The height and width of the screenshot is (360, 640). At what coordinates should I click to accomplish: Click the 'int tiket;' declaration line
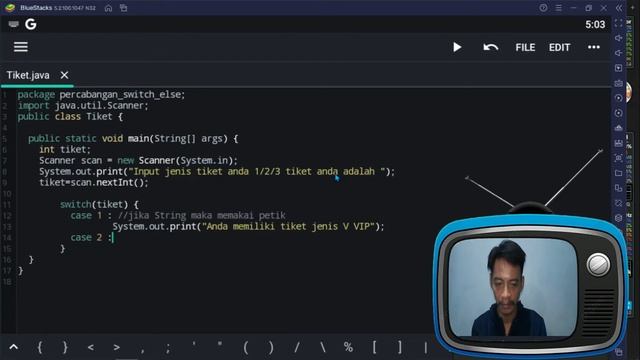[x=65, y=150]
